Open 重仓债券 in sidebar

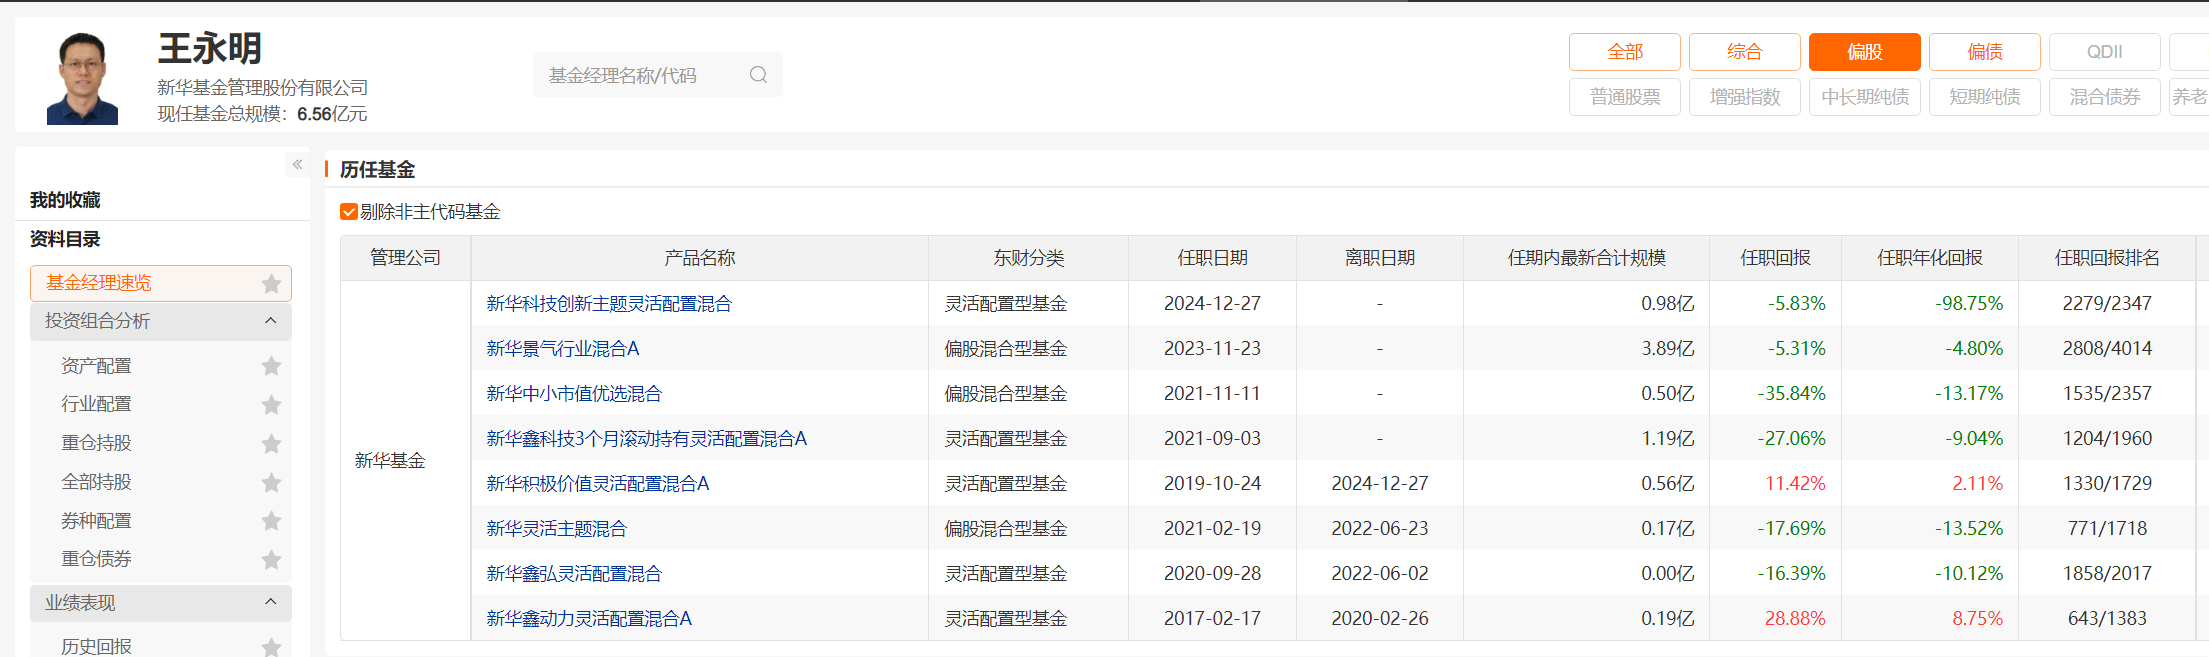(x=96, y=559)
